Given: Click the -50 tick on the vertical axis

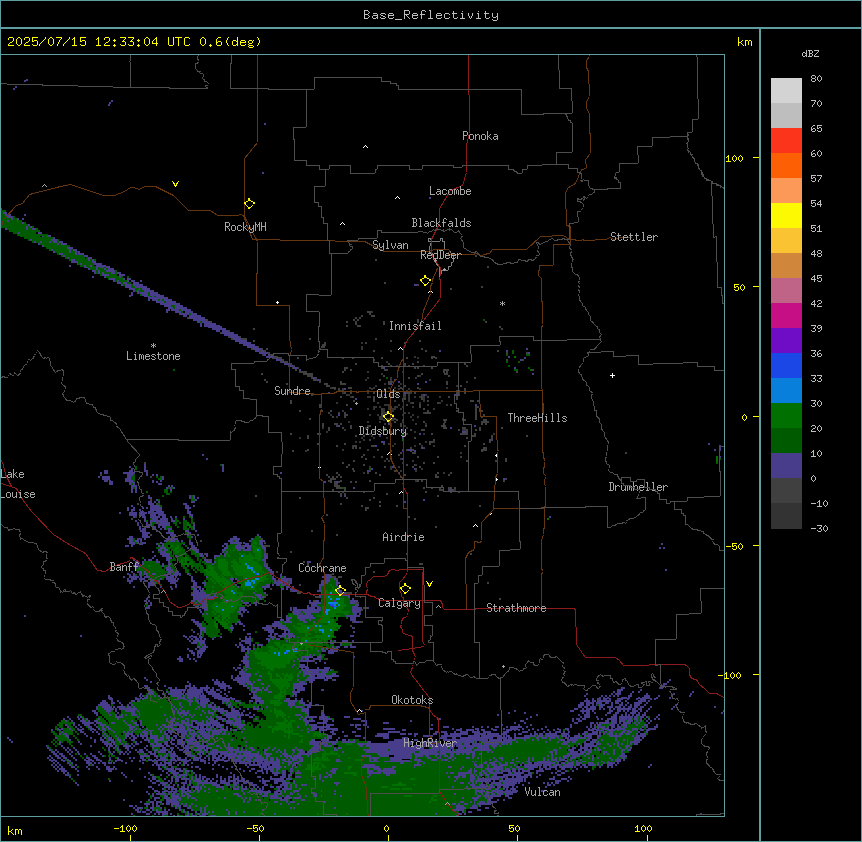Looking at the screenshot, I should 734,546.
